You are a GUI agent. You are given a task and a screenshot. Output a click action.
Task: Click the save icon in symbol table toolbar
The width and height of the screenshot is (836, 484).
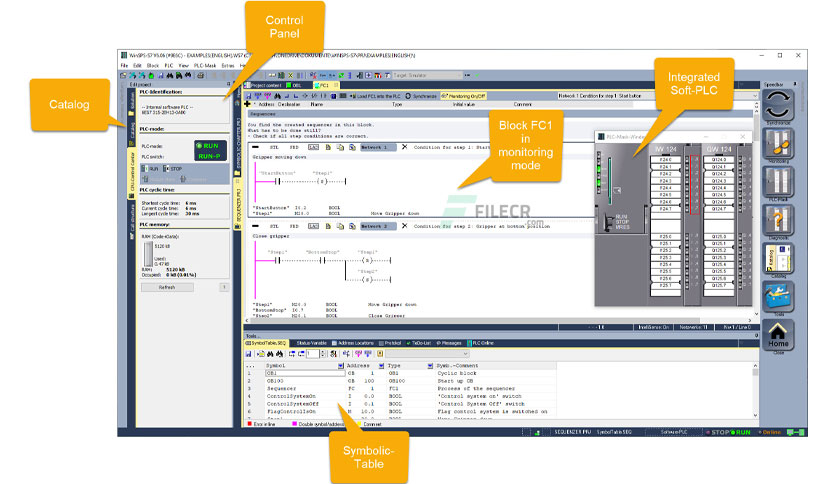point(248,353)
